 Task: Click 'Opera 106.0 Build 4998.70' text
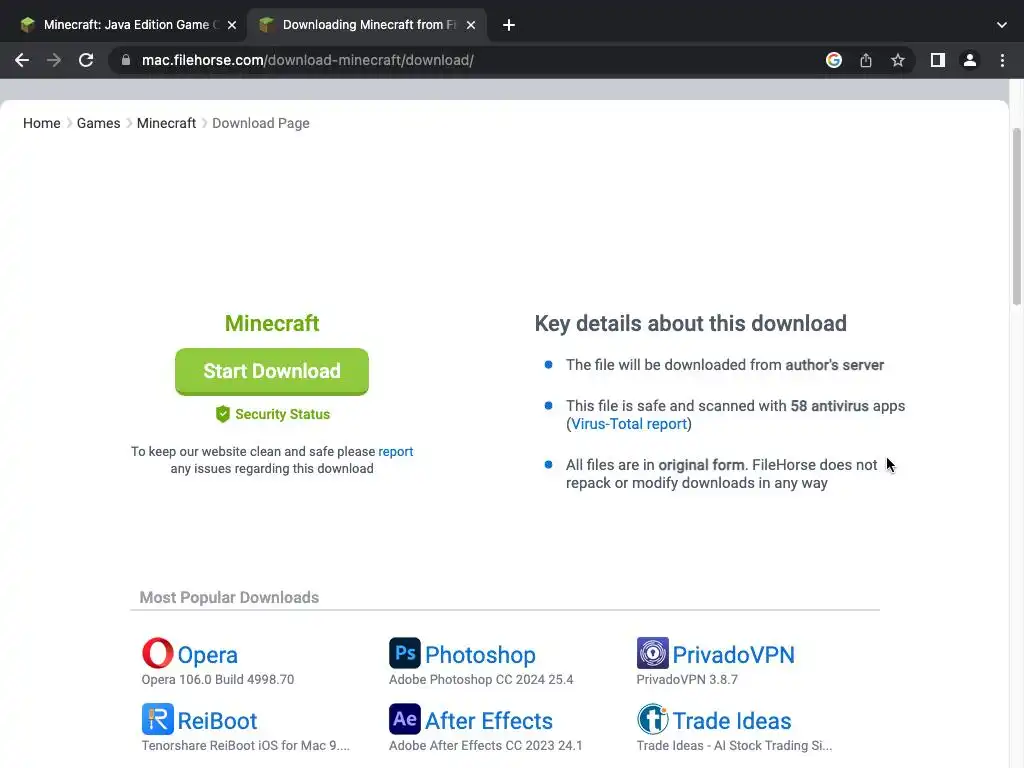pos(217,679)
